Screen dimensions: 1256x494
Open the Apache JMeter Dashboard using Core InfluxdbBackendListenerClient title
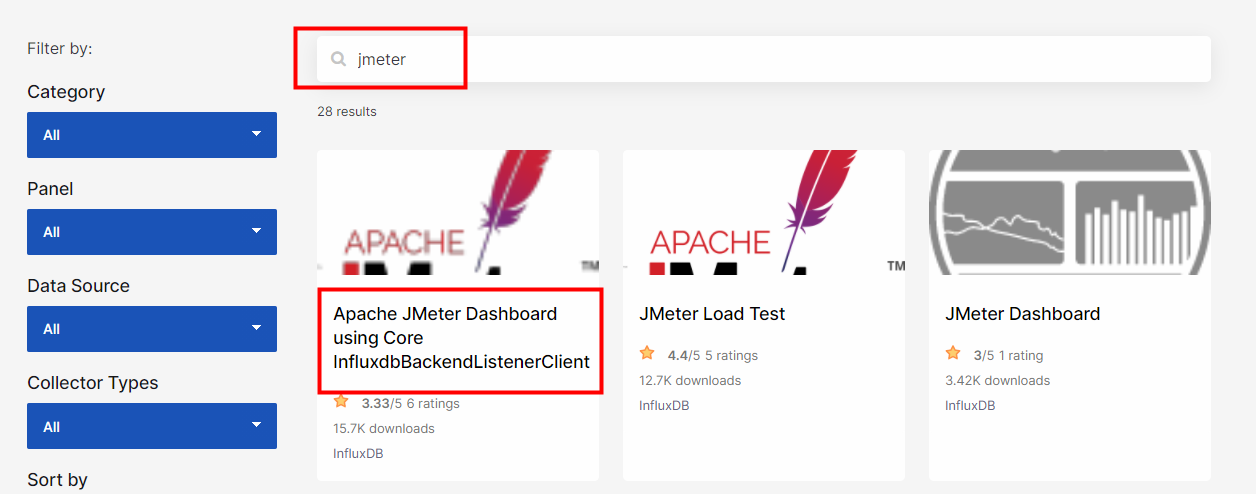(461, 338)
